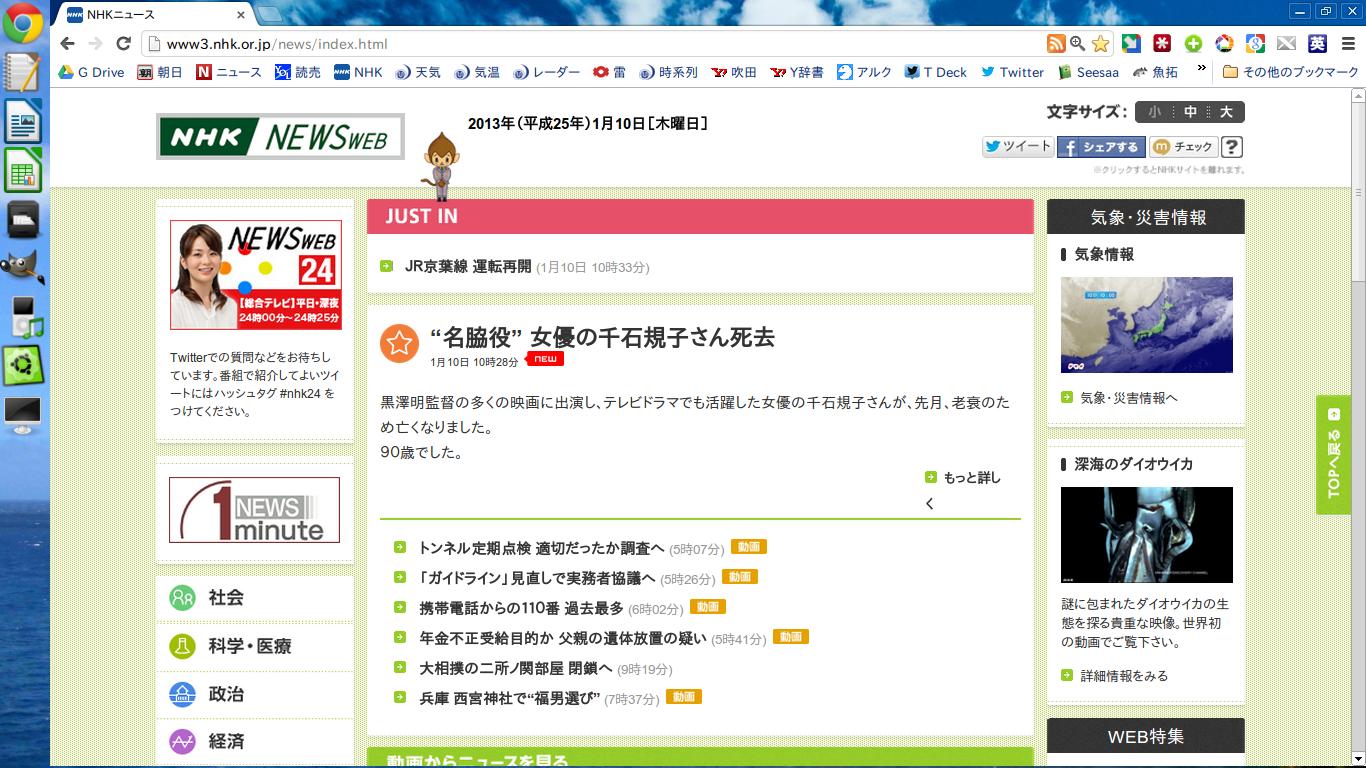This screenshot has height=768, width=1366.
Task: Open the help question mark icon
Action: [x=1232, y=147]
